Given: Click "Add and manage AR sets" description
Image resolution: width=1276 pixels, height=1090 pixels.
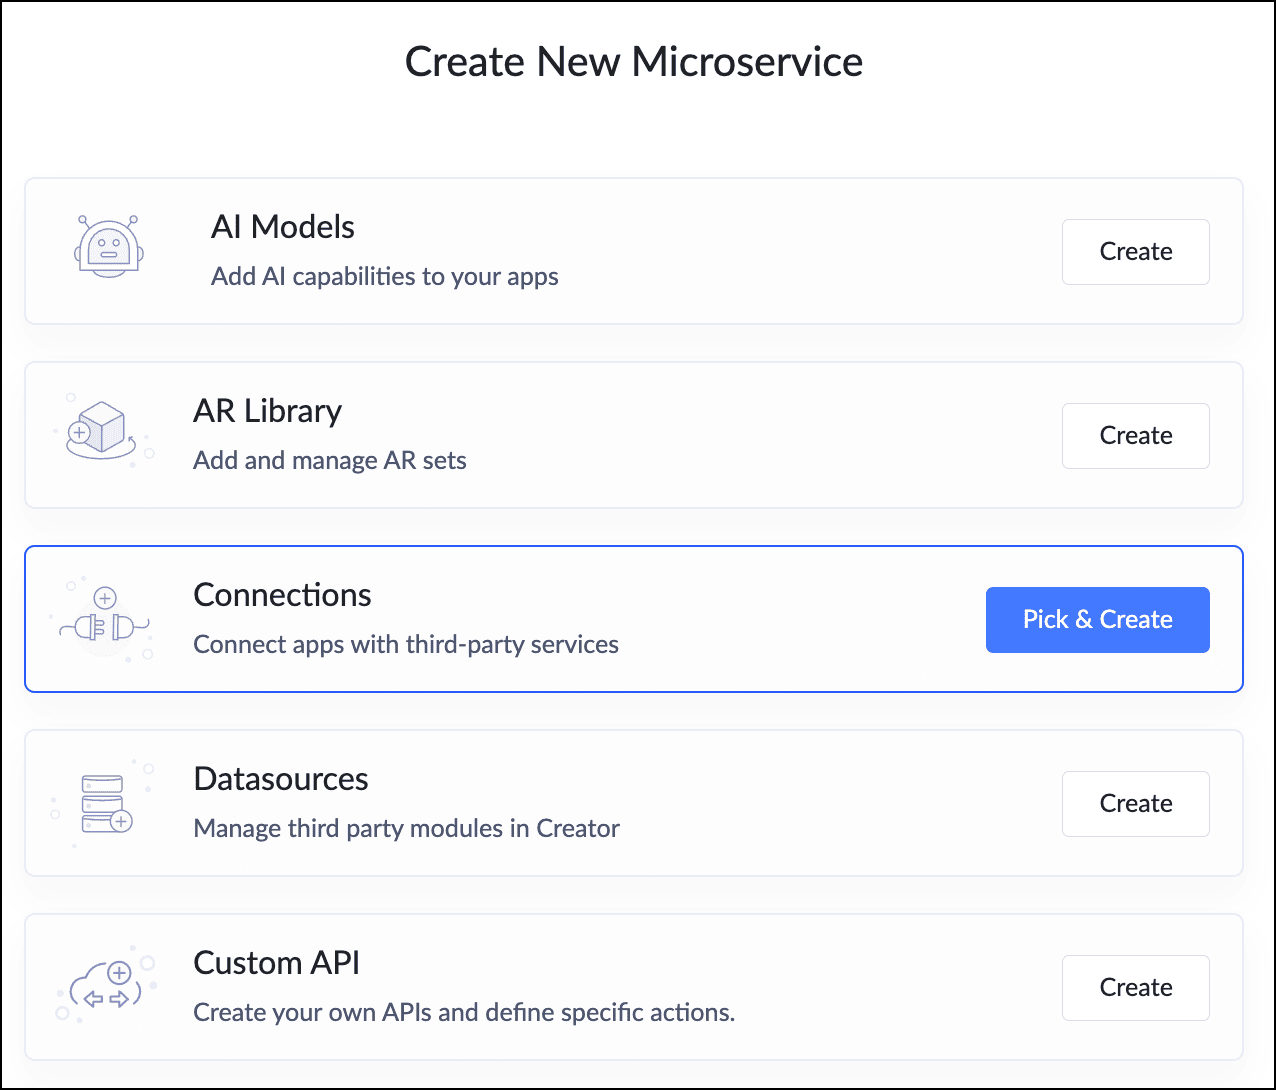Looking at the screenshot, I should click(329, 461).
